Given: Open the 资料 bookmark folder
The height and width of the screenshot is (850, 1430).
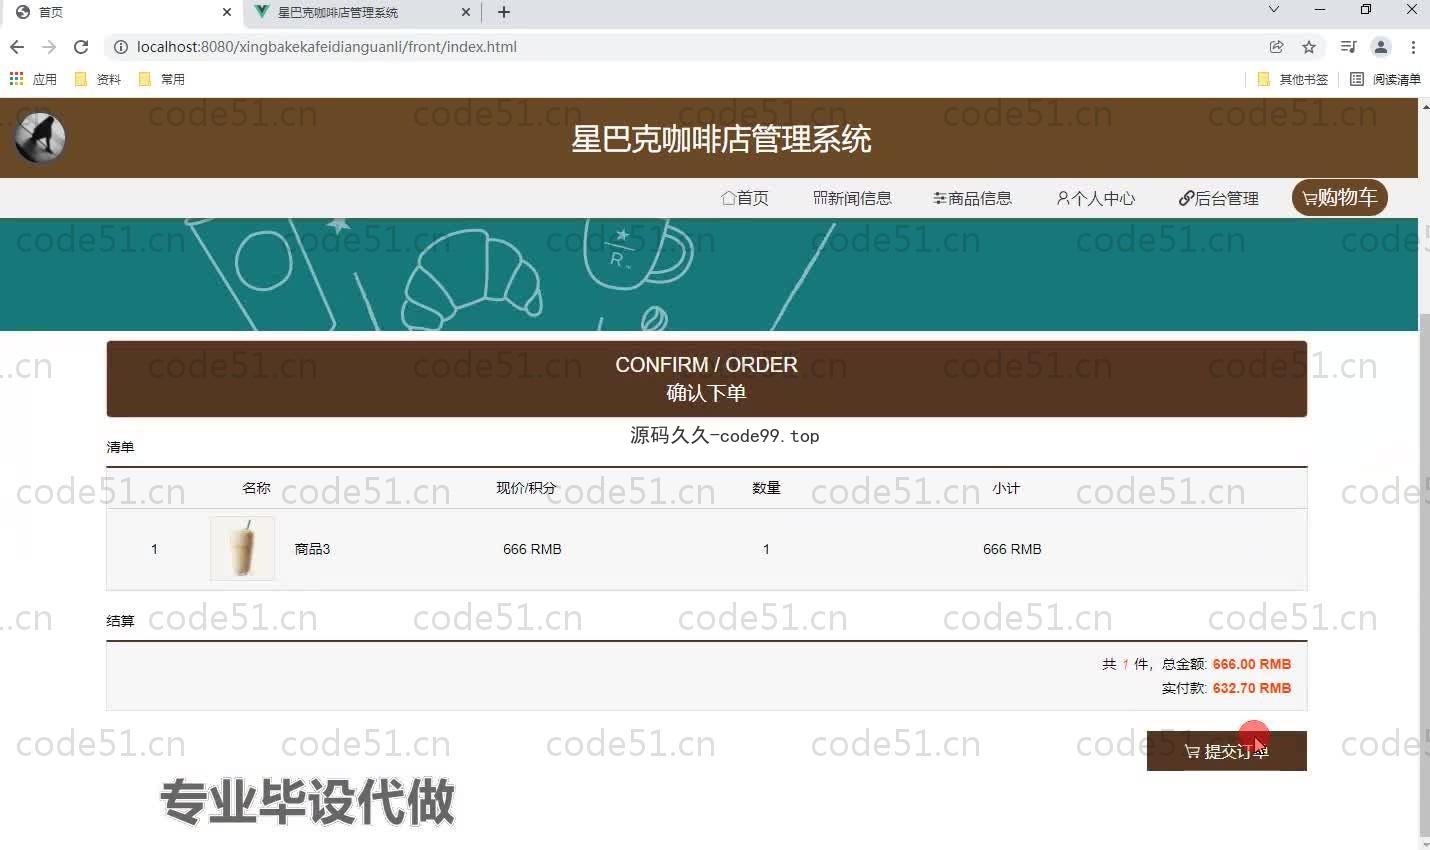Looking at the screenshot, I should pos(98,79).
